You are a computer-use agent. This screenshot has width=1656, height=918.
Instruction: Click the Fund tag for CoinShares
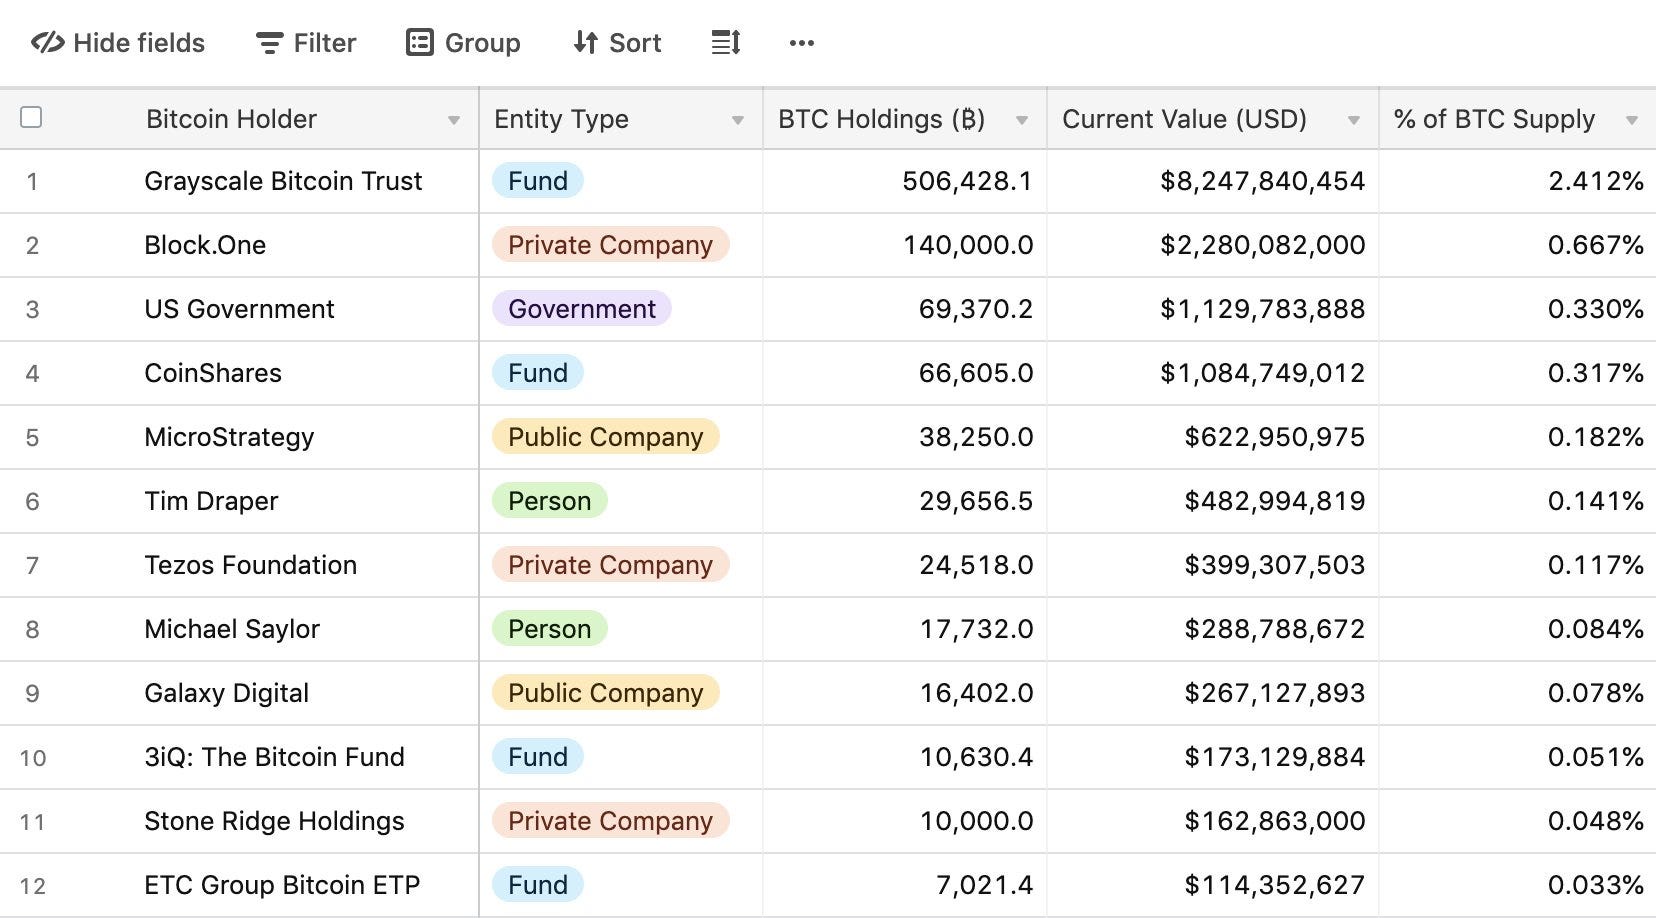[538, 373]
